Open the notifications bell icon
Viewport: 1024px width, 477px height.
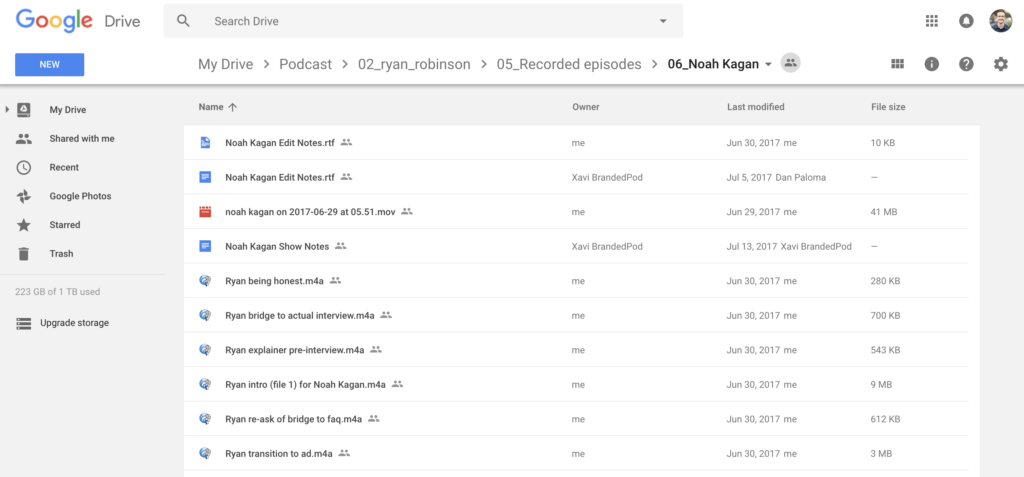[966, 21]
